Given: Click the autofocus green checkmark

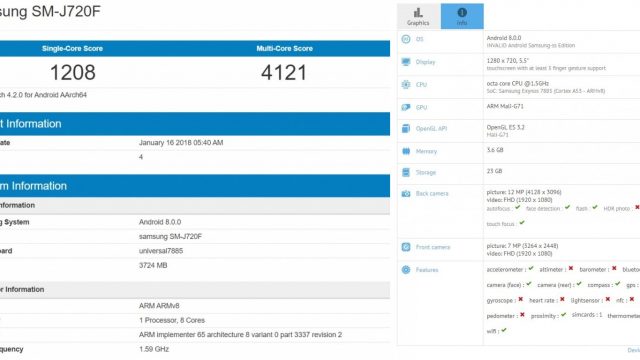Looking at the screenshot, I should click(518, 208).
